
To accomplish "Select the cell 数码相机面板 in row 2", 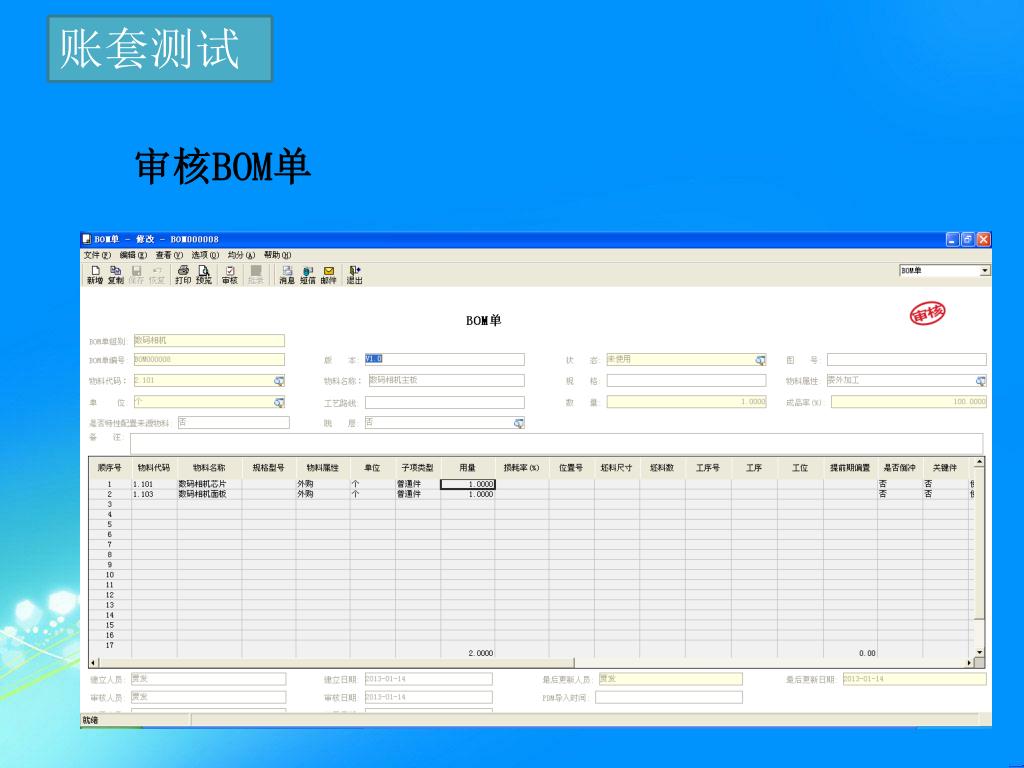I will click(209, 494).
